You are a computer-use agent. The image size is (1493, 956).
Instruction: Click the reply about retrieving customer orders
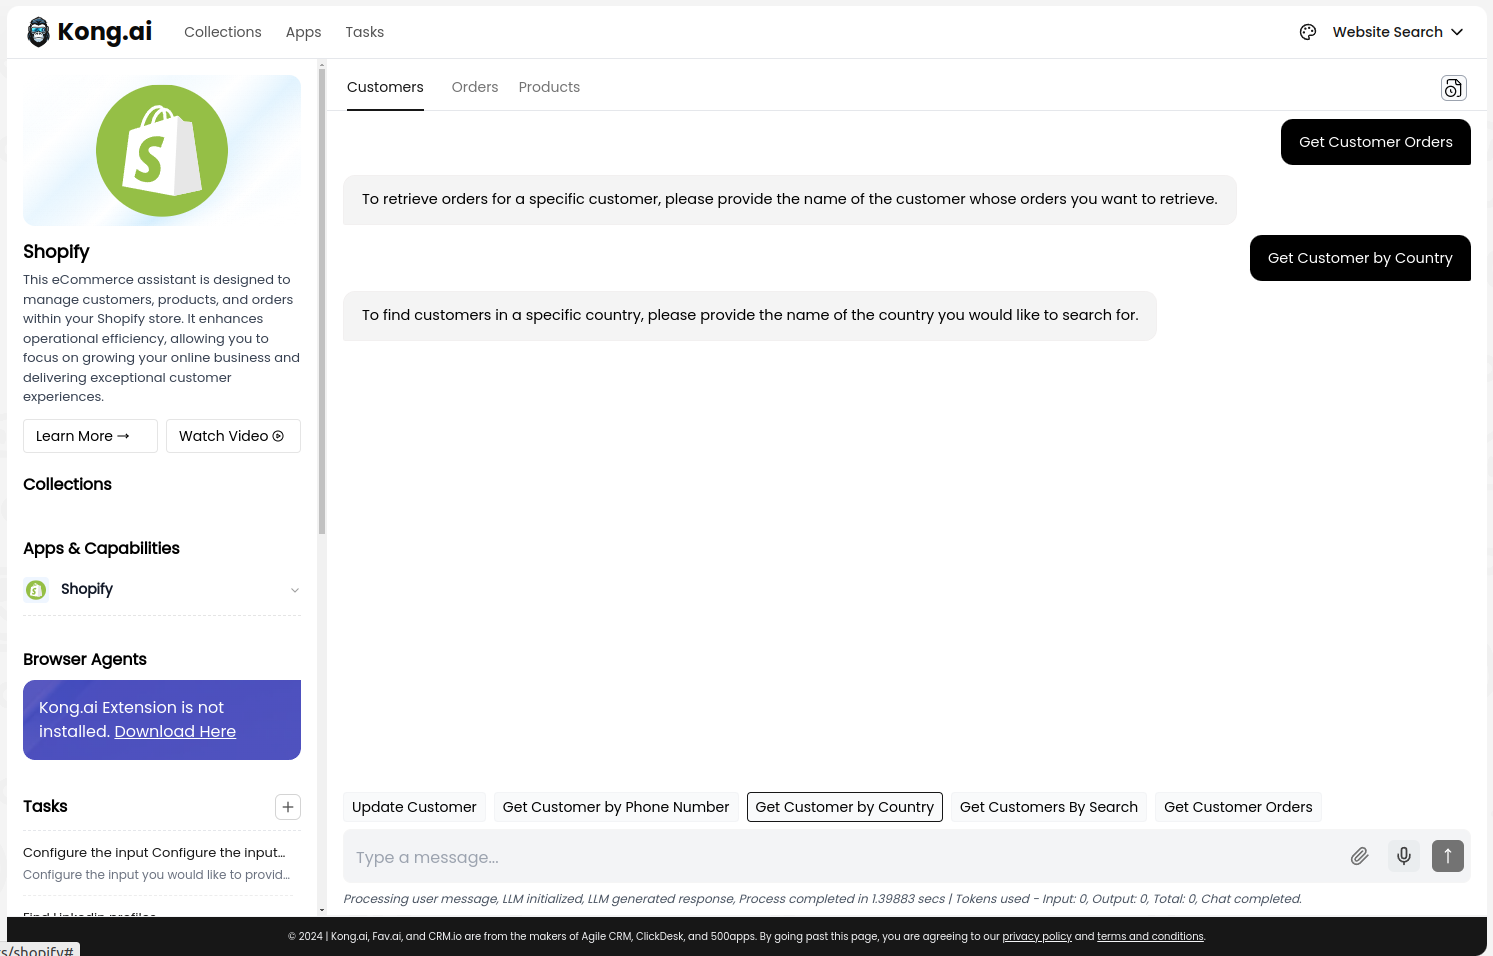(x=790, y=200)
